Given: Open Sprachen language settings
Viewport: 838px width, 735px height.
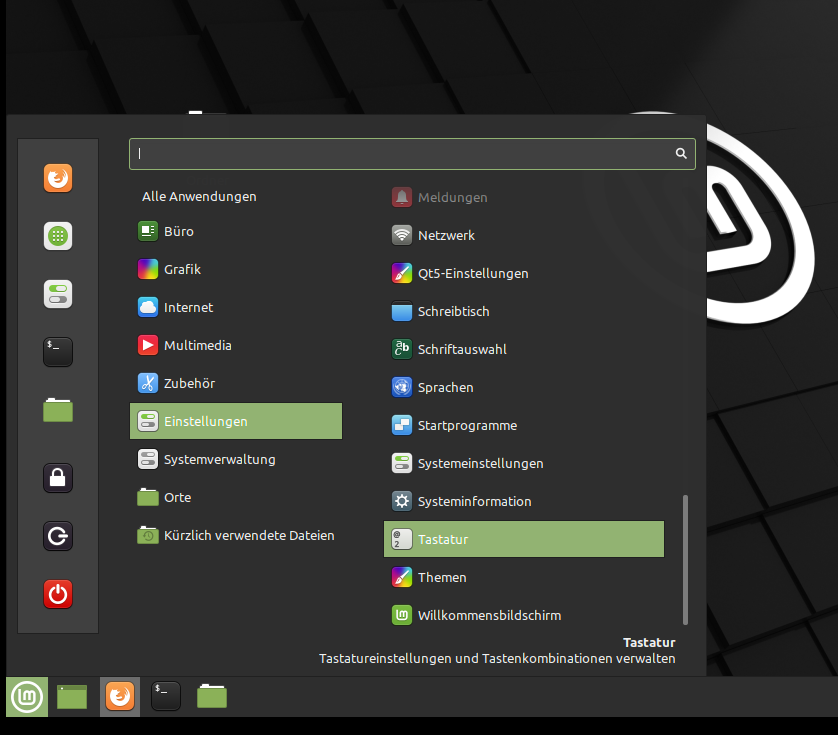Looking at the screenshot, I should click(x=524, y=387).
